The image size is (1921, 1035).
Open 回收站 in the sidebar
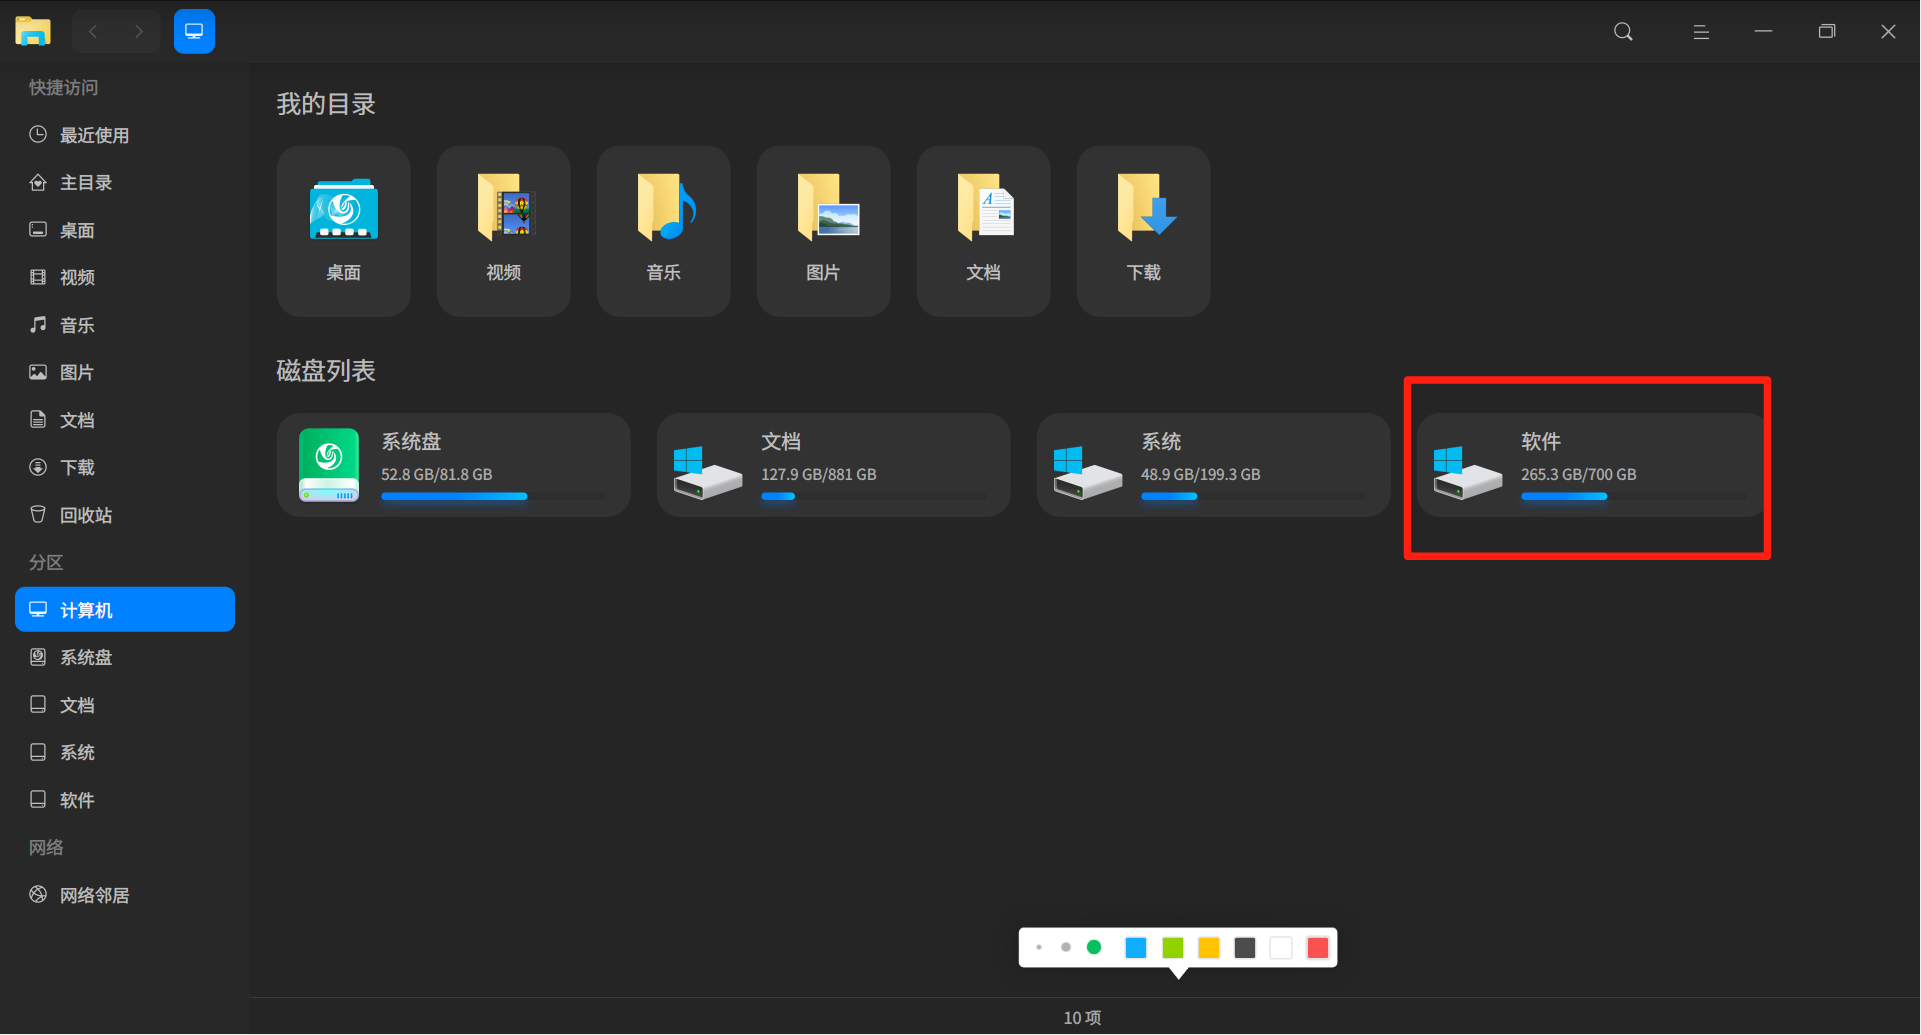(x=125, y=515)
